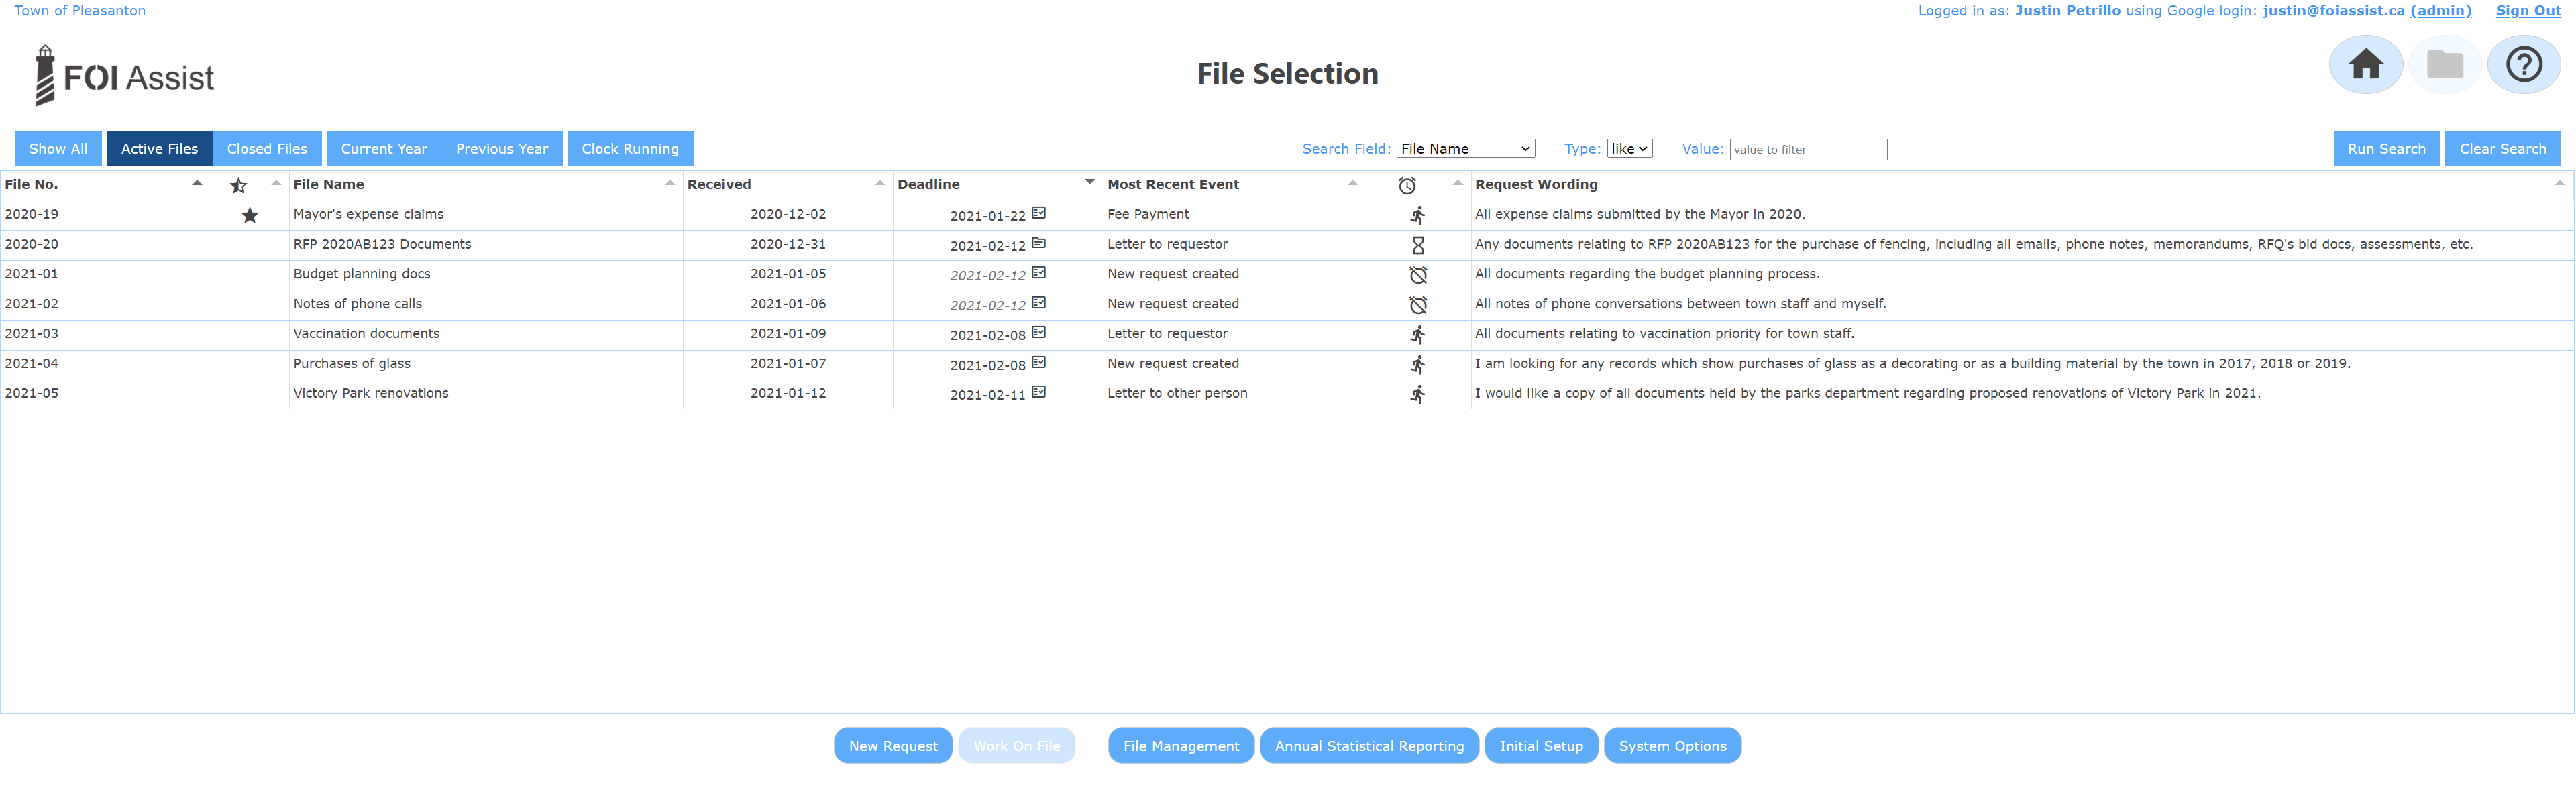The height and width of the screenshot is (792, 2576).
Task: Open the Type comparison dropdown
Action: tap(1629, 147)
